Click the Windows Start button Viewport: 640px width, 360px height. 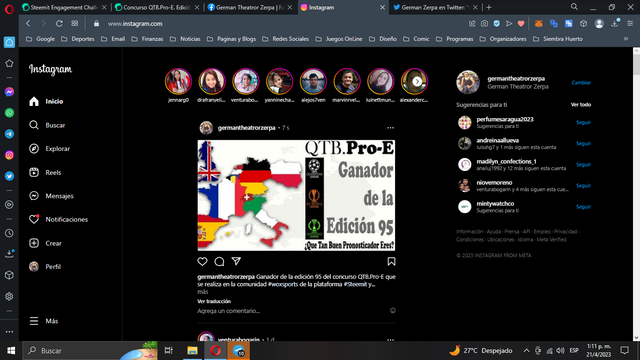[11, 351]
